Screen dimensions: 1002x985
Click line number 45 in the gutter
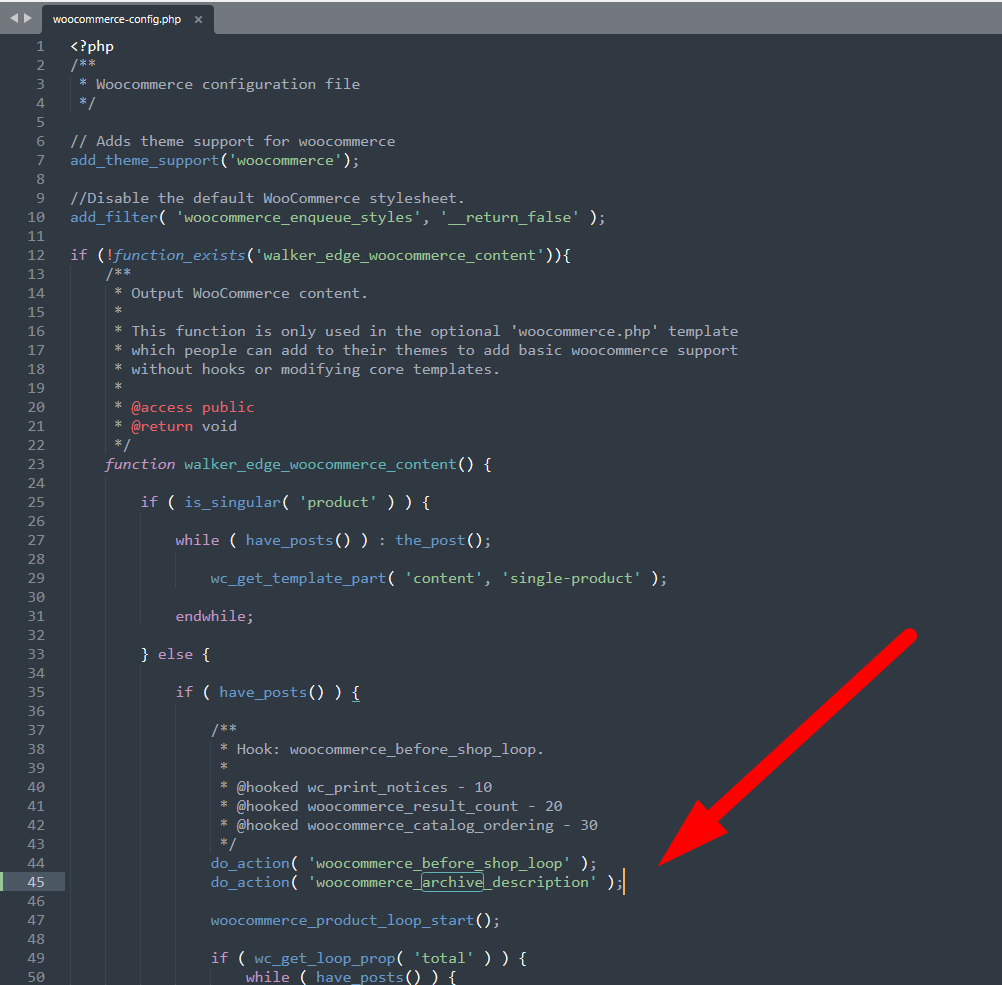[36, 883]
